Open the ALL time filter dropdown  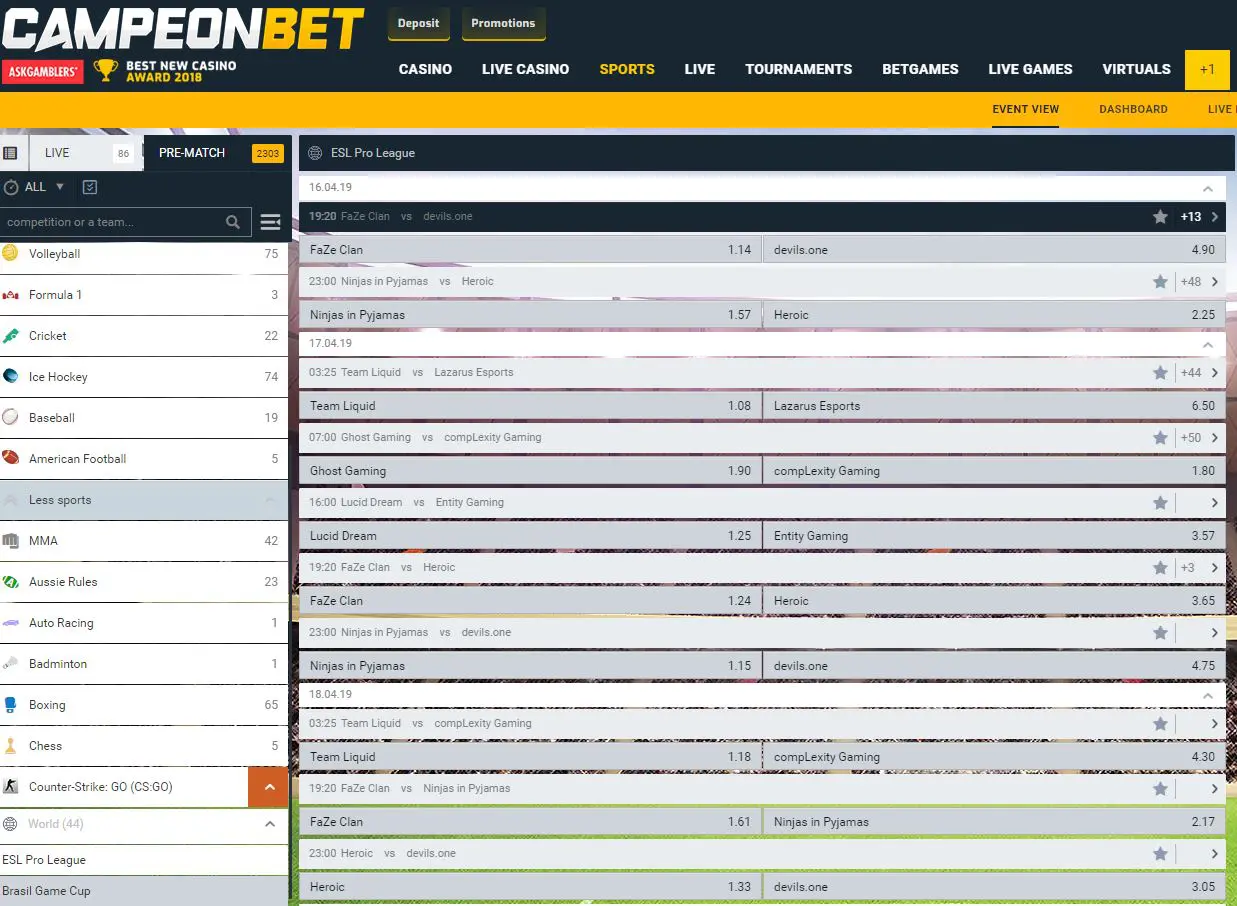[x=45, y=187]
